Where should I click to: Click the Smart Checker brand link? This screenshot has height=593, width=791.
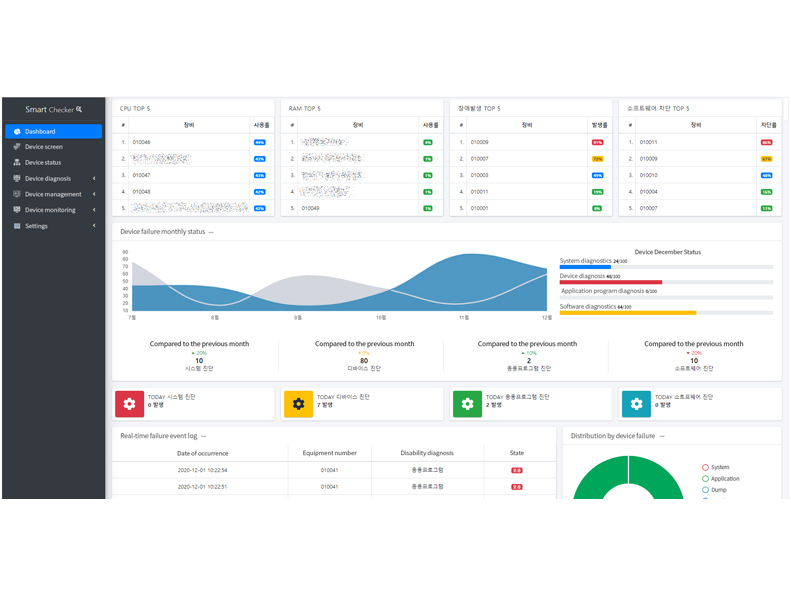pyautogui.click(x=53, y=109)
